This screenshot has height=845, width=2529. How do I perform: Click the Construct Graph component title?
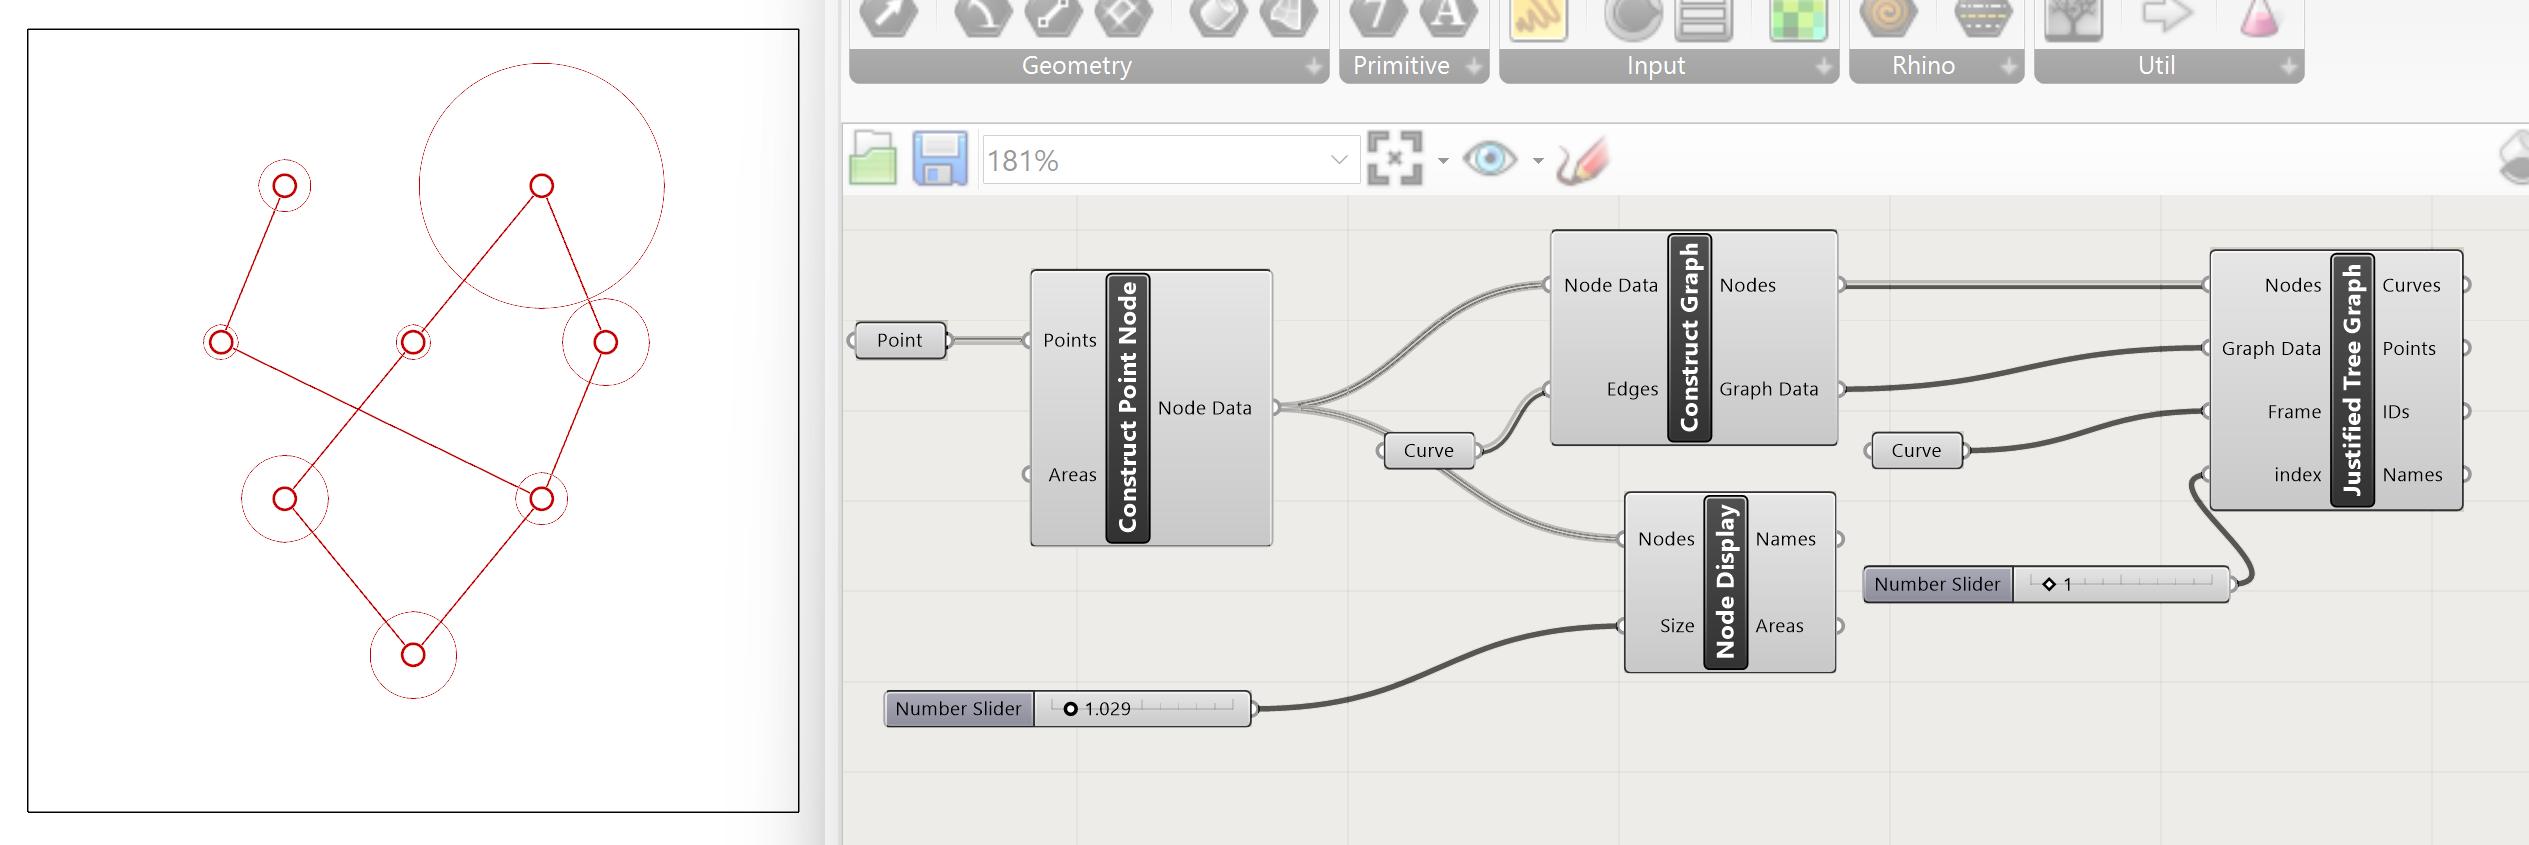click(x=1689, y=337)
